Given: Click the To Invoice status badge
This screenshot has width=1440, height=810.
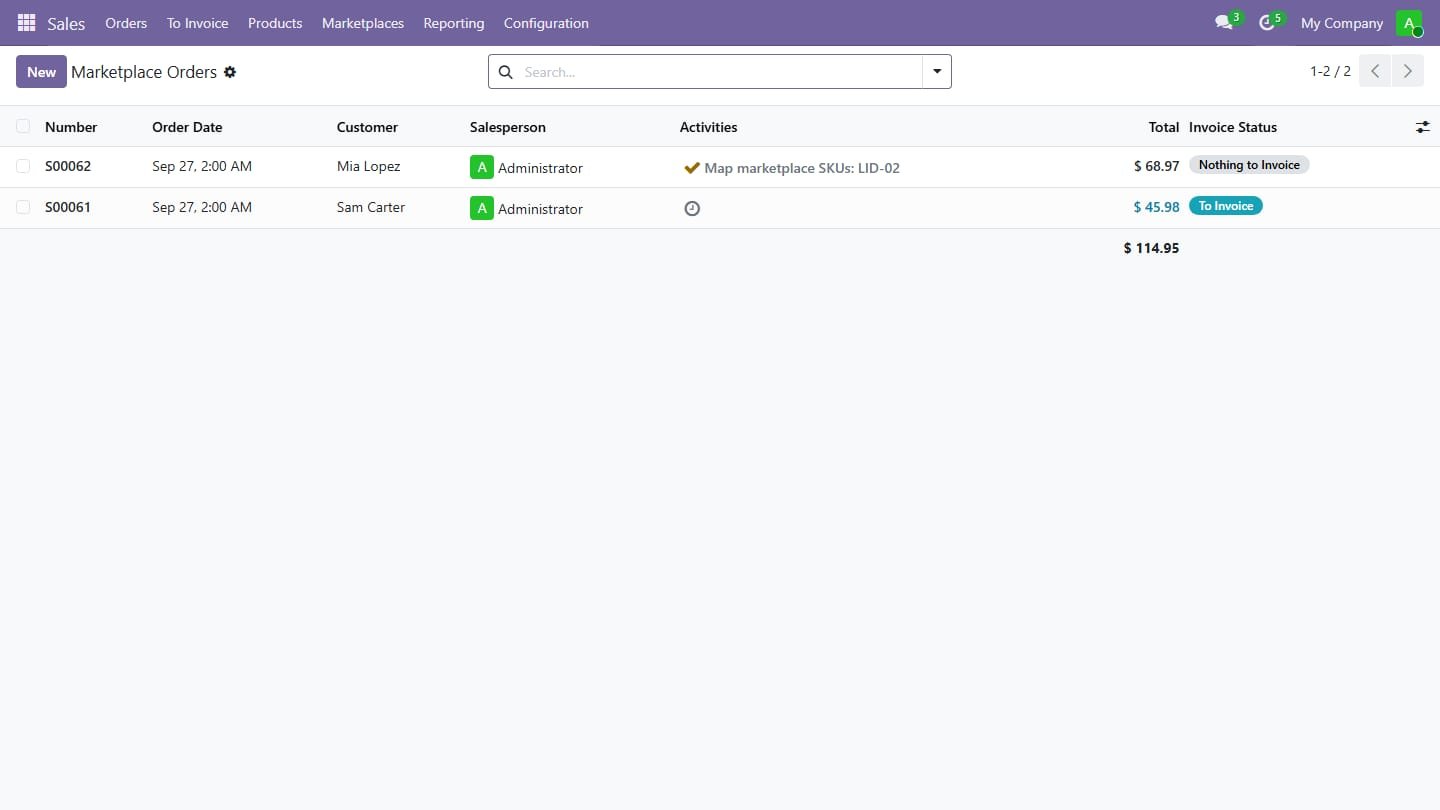Looking at the screenshot, I should [1226, 206].
